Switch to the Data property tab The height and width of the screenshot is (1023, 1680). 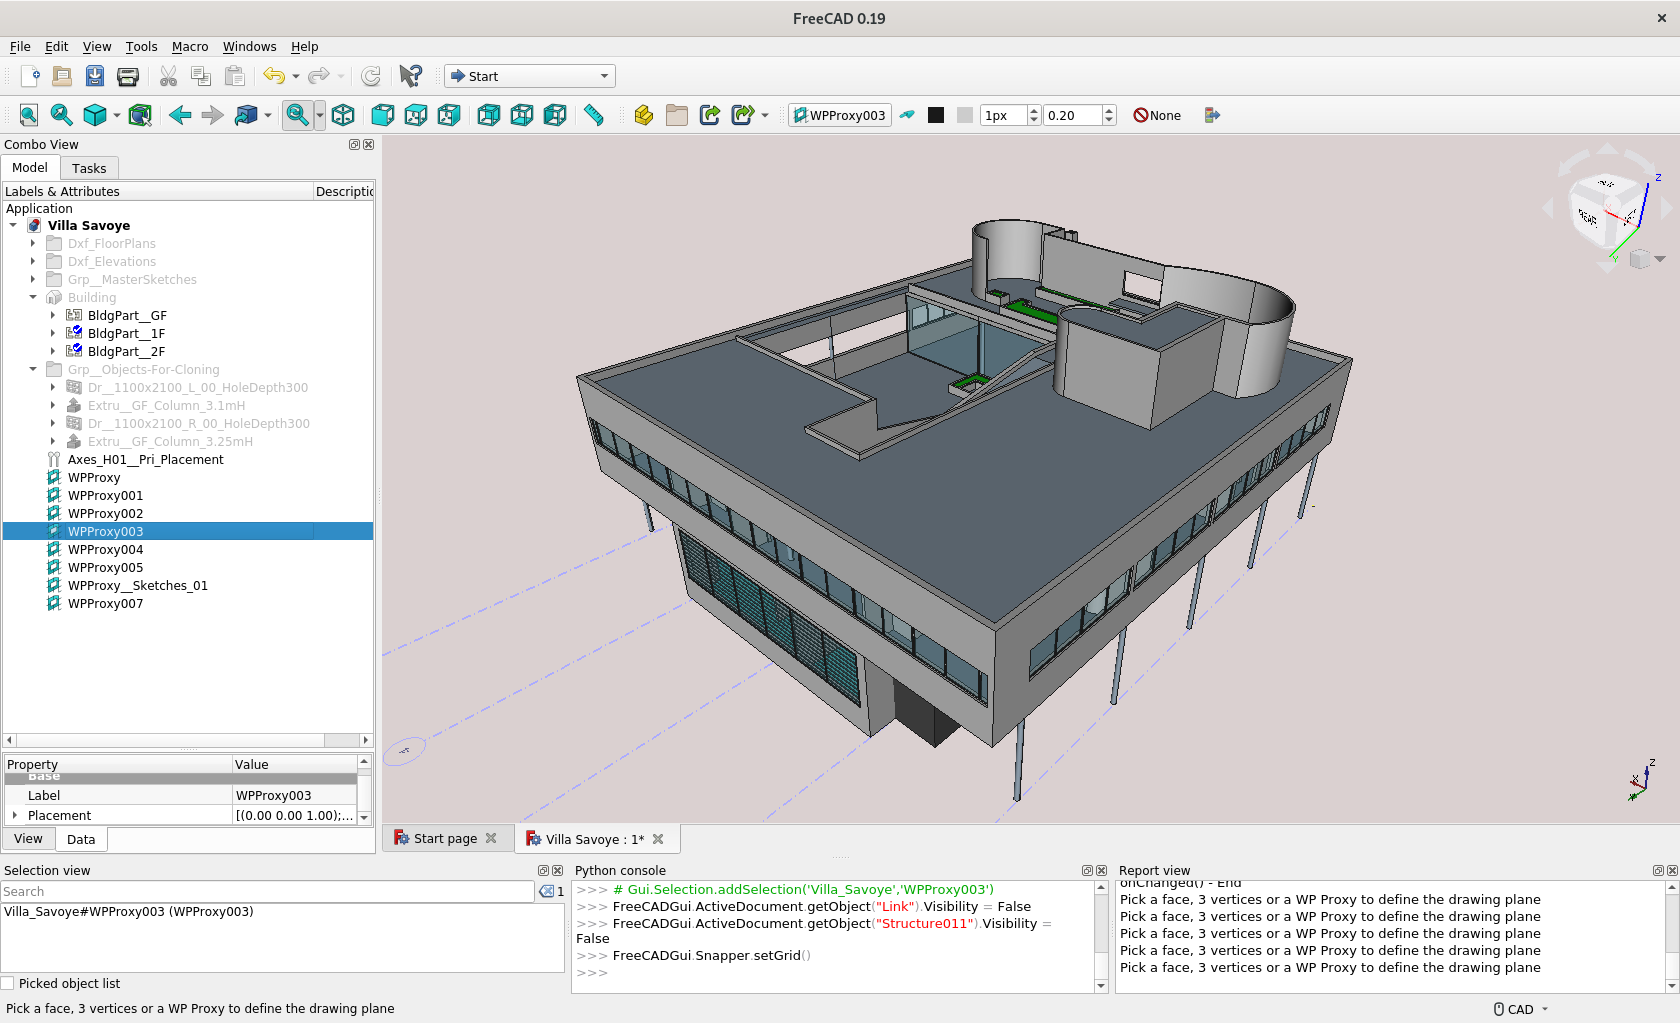pyautogui.click(x=81, y=839)
